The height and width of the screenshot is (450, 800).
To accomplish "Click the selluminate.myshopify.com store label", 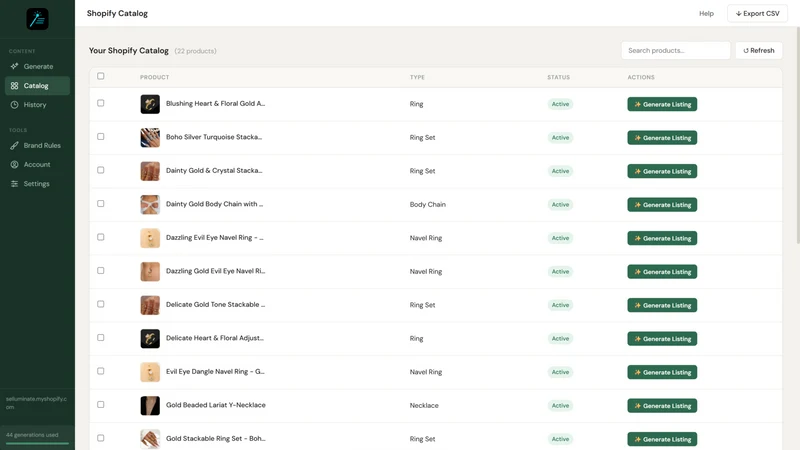I will click(36, 403).
